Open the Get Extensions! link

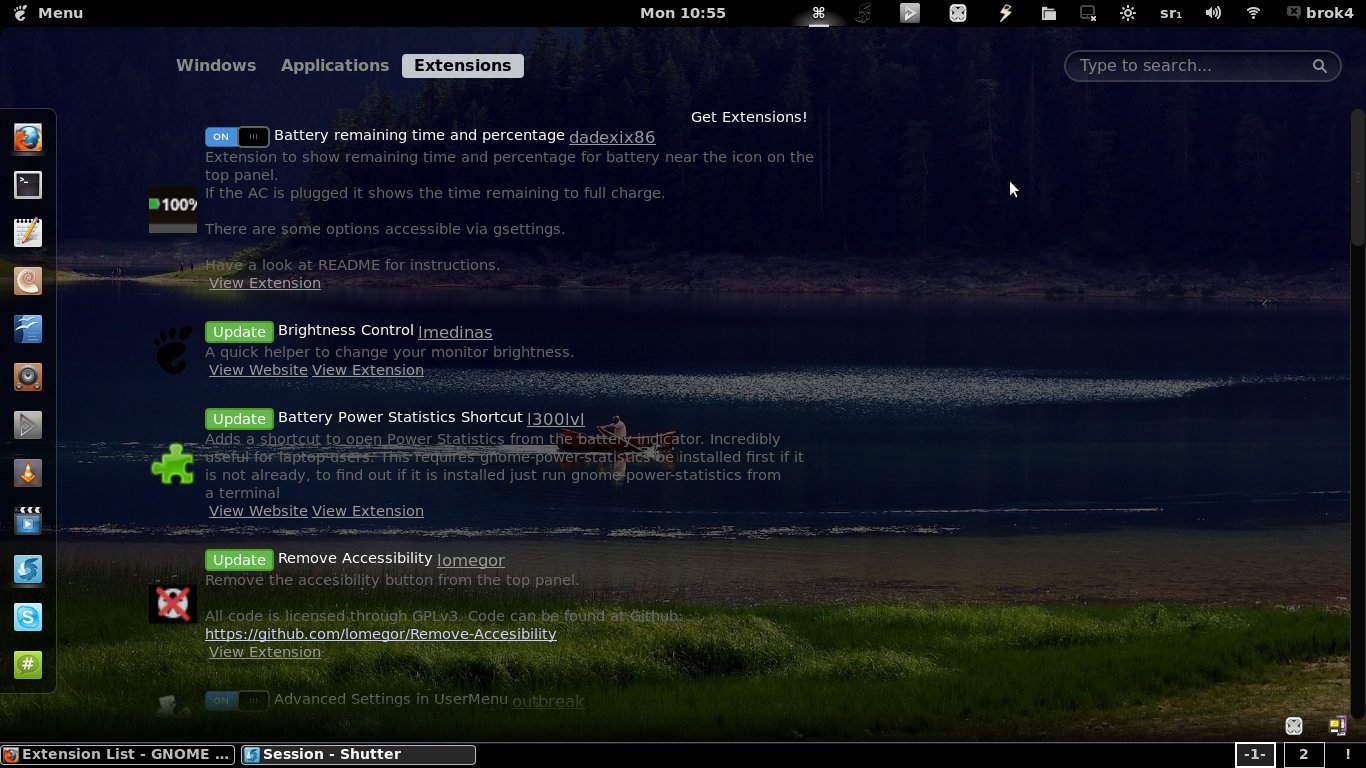(x=749, y=117)
